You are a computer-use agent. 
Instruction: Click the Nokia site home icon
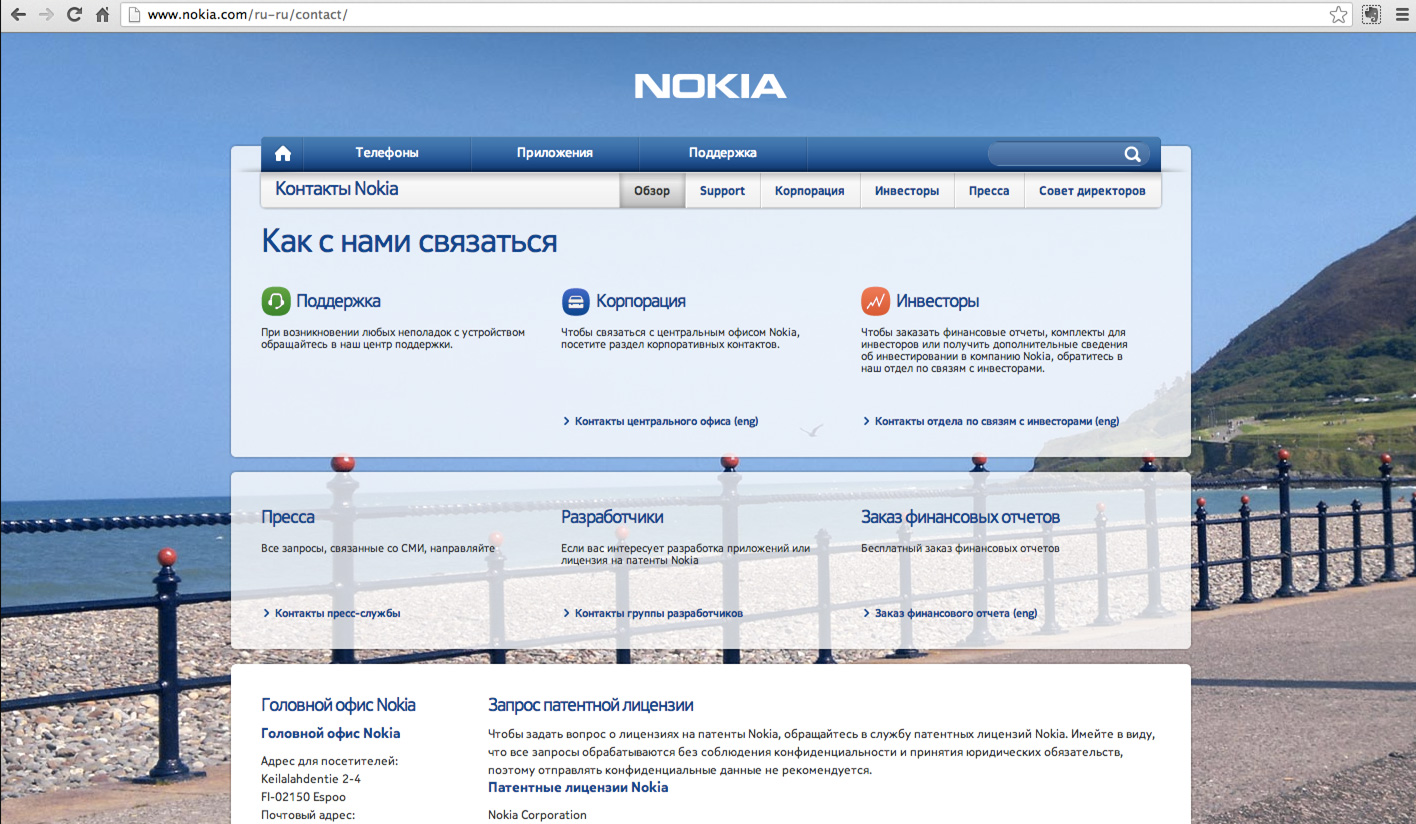(283, 153)
